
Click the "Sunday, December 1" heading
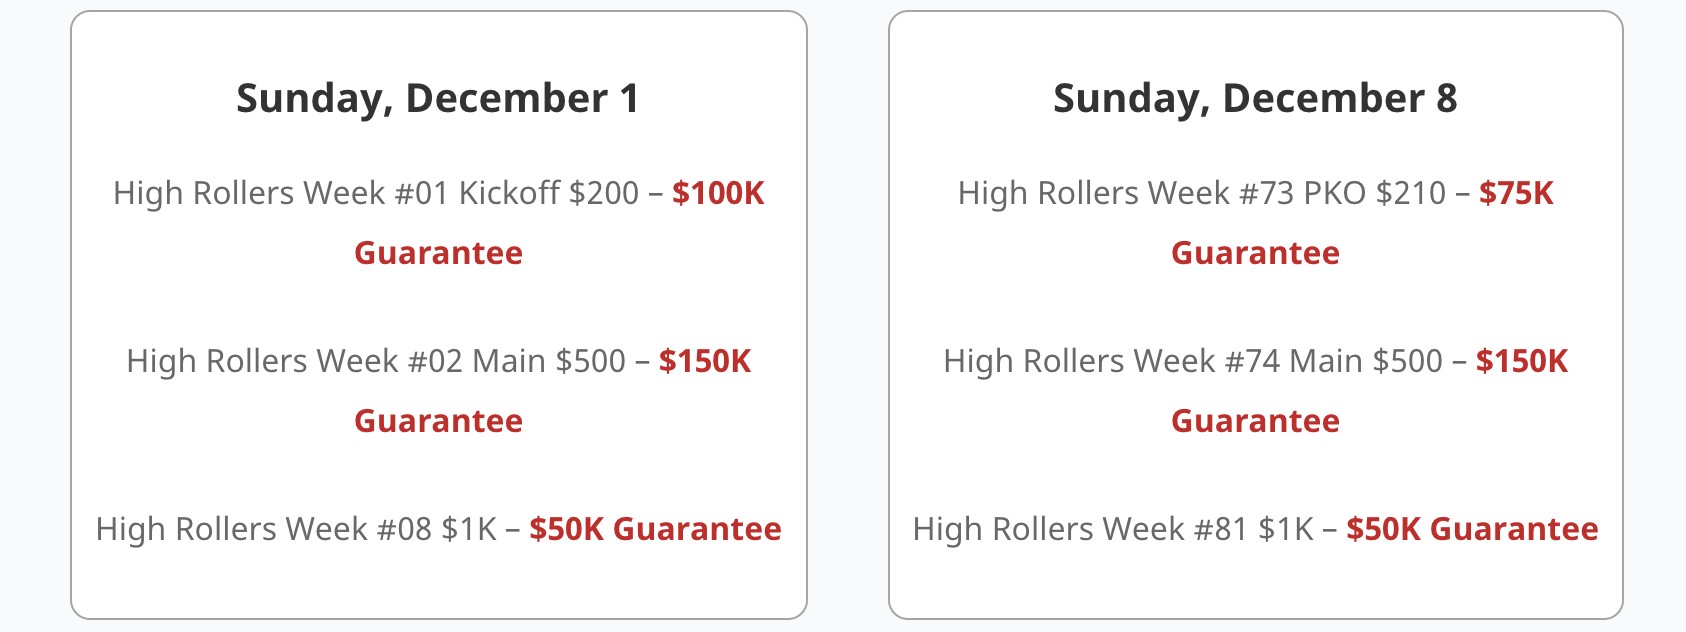(x=438, y=98)
